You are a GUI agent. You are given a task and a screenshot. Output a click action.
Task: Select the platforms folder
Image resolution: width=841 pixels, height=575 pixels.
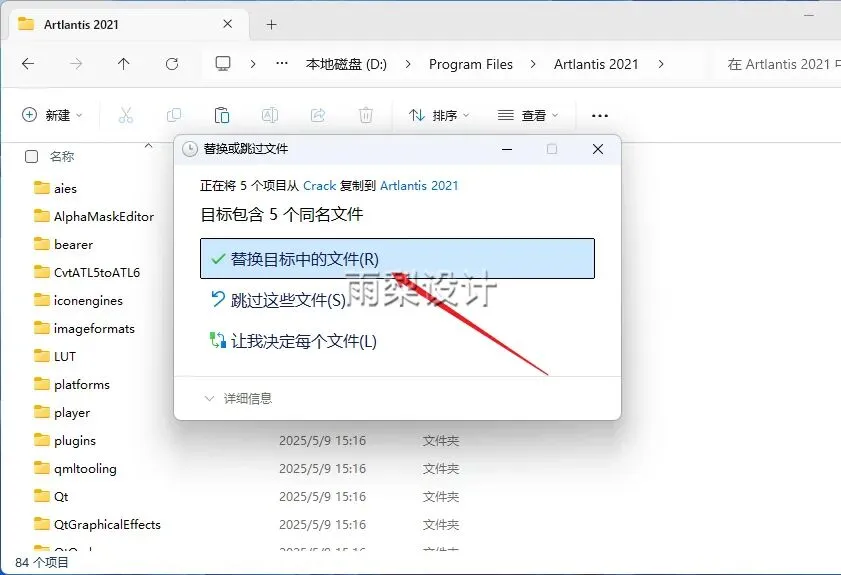[x=72, y=385]
